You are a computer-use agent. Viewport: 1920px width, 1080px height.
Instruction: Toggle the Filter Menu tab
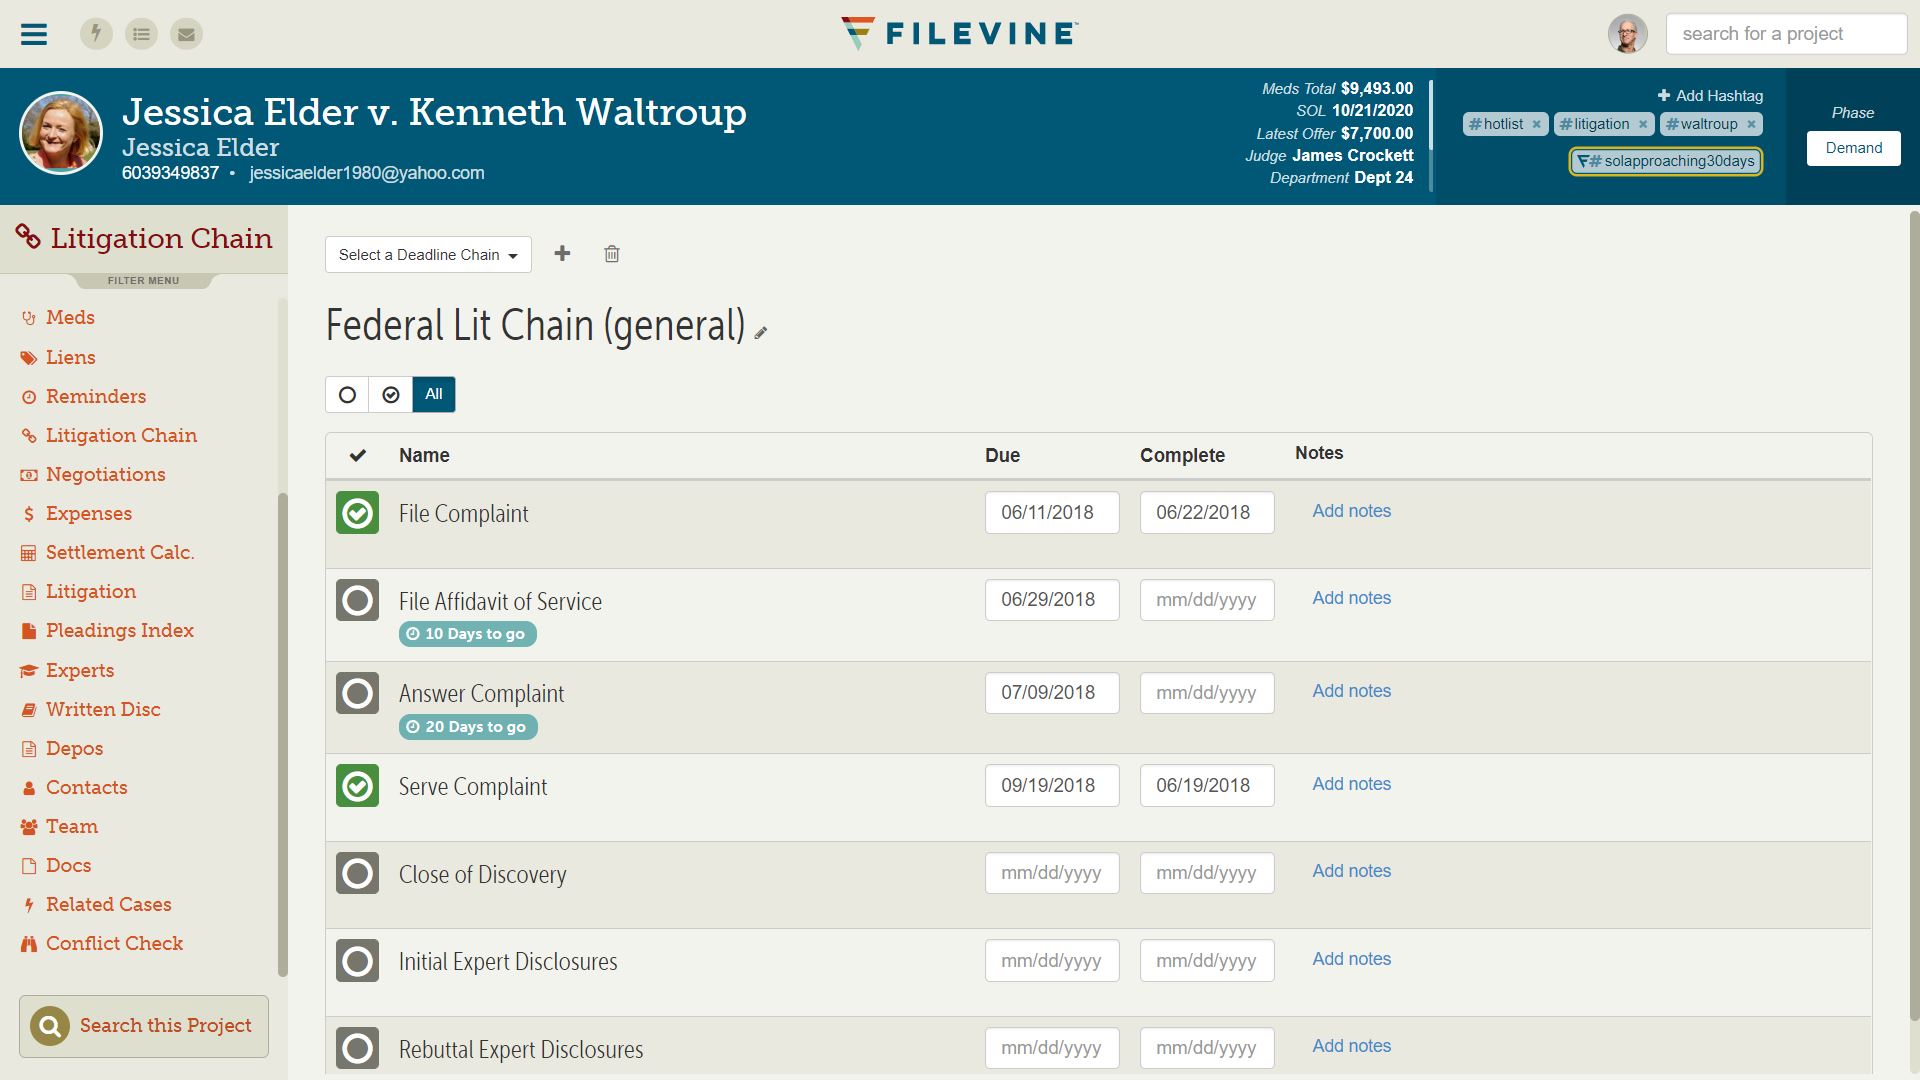point(144,281)
